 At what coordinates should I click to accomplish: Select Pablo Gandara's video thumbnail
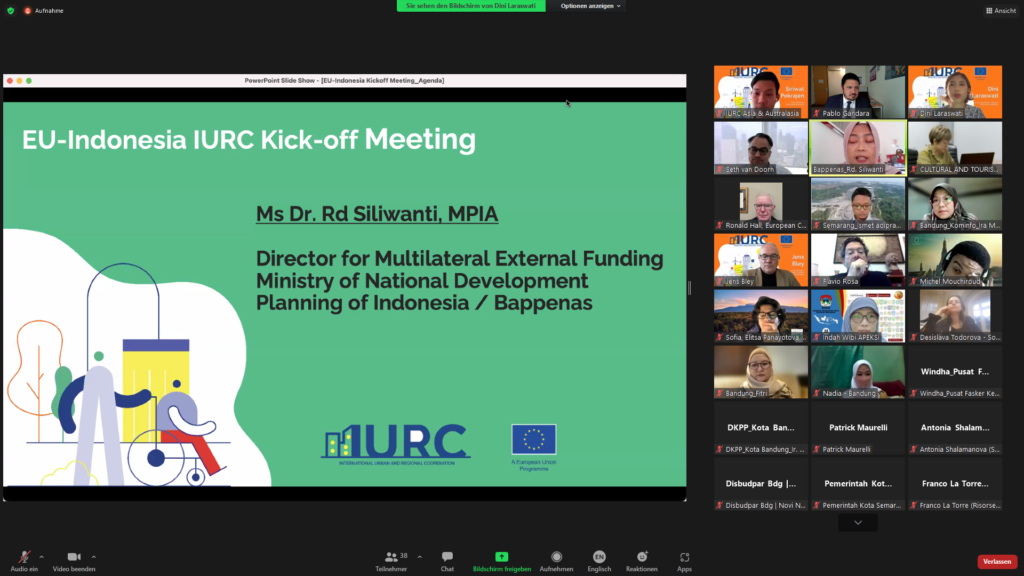coord(857,92)
